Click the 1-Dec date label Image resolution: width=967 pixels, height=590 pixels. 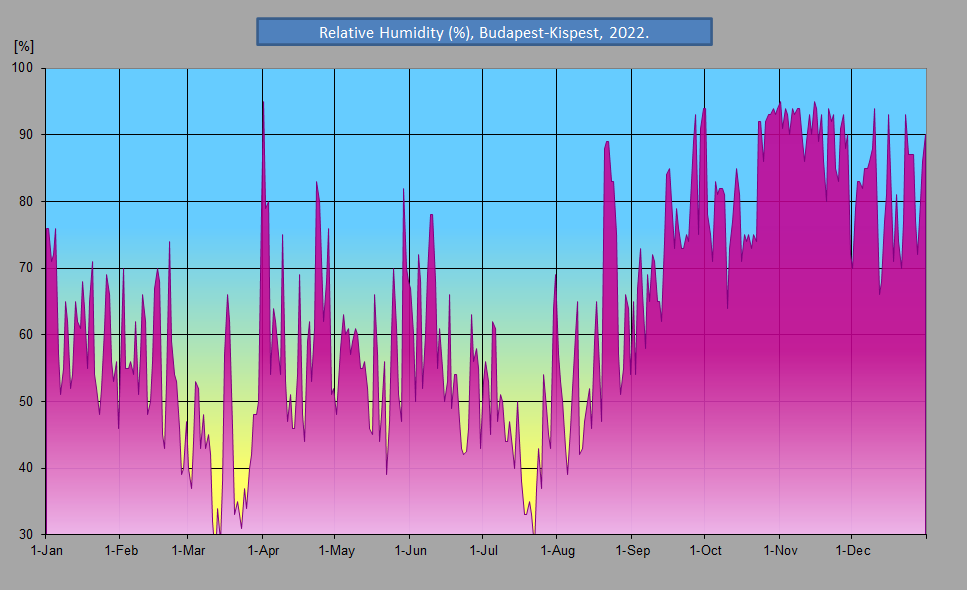tap(851, 551)
